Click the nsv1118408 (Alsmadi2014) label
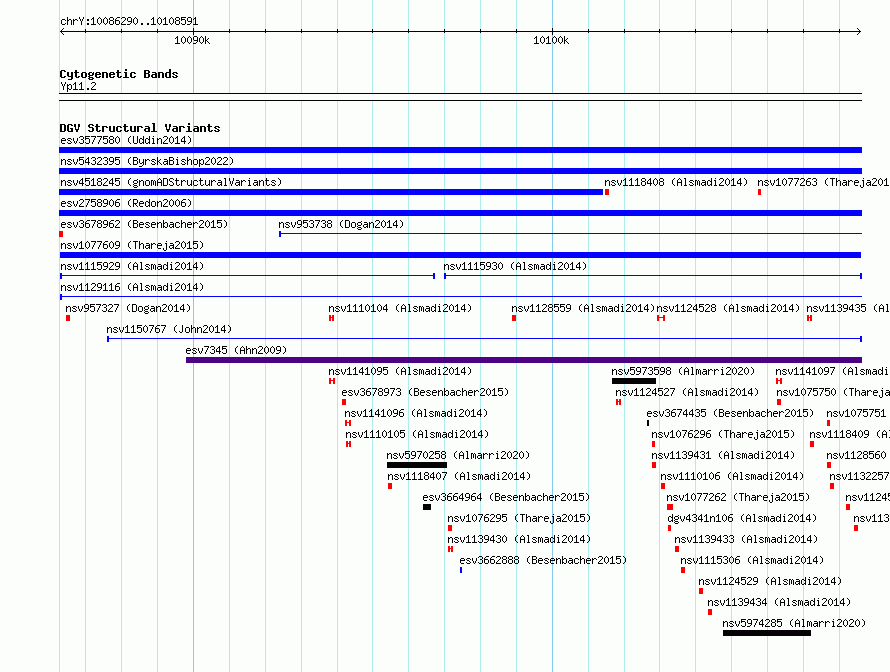This screenshot has height=672, width=890. [676, 182]
